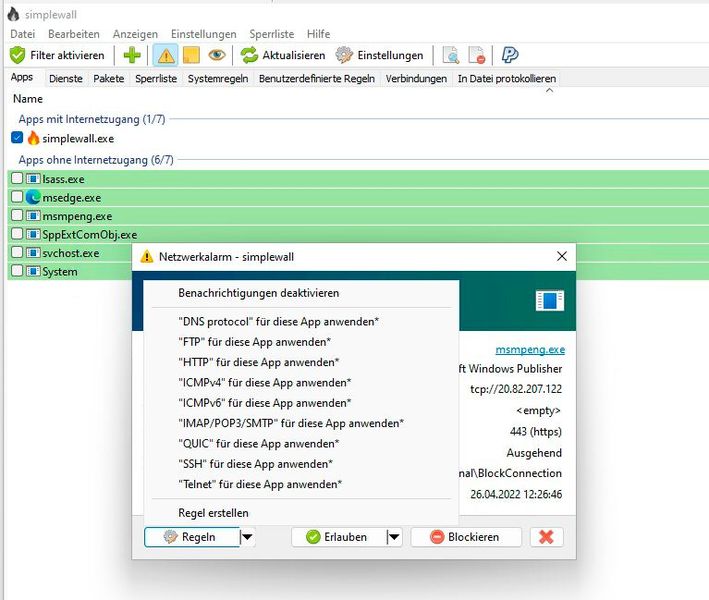Screen dimensions: 709x600
Task: Click the Filter aktivieren shield button
Action: [x=57, y=55]
